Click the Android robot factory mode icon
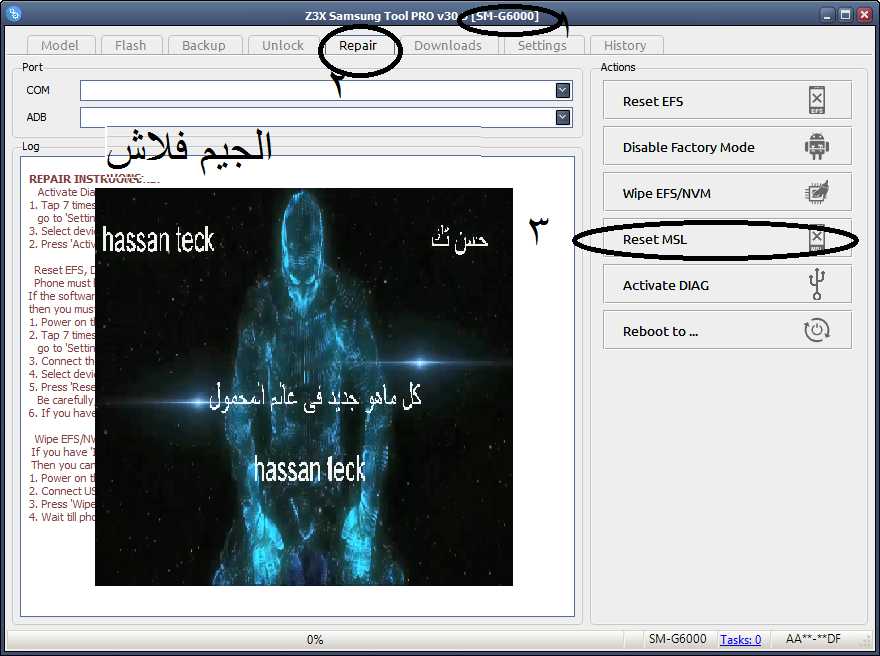The height and width of the screenshot is (656, 880). pyautogui.click(x=817, y=146)
